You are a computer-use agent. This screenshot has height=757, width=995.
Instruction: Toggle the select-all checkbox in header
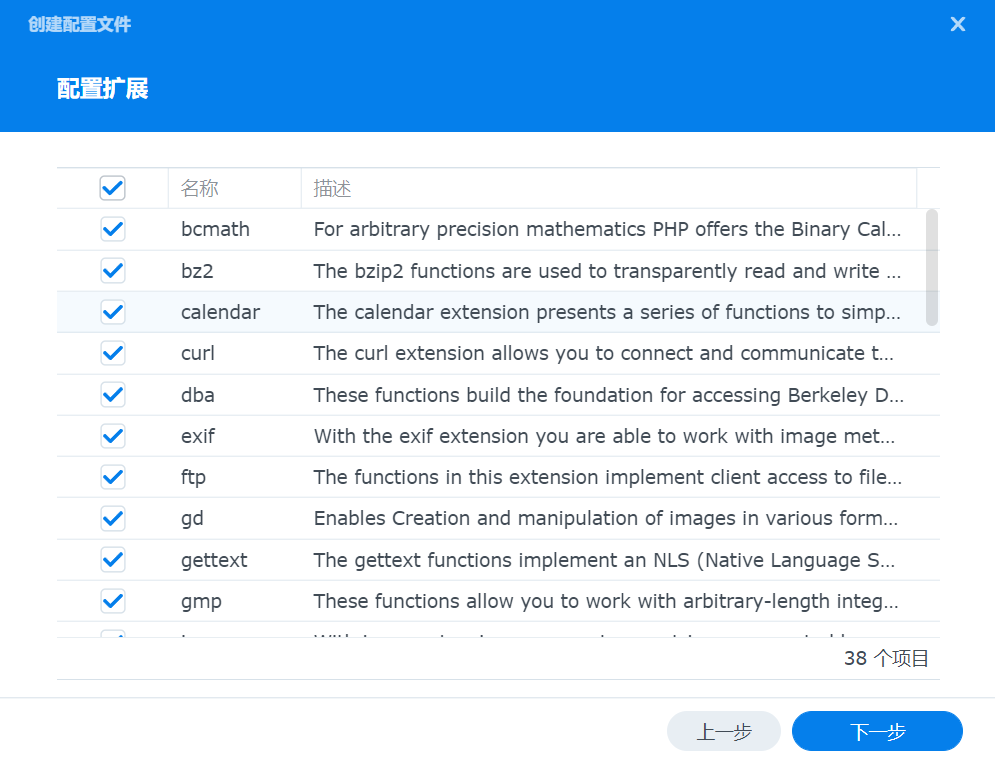tap(112, 188)
